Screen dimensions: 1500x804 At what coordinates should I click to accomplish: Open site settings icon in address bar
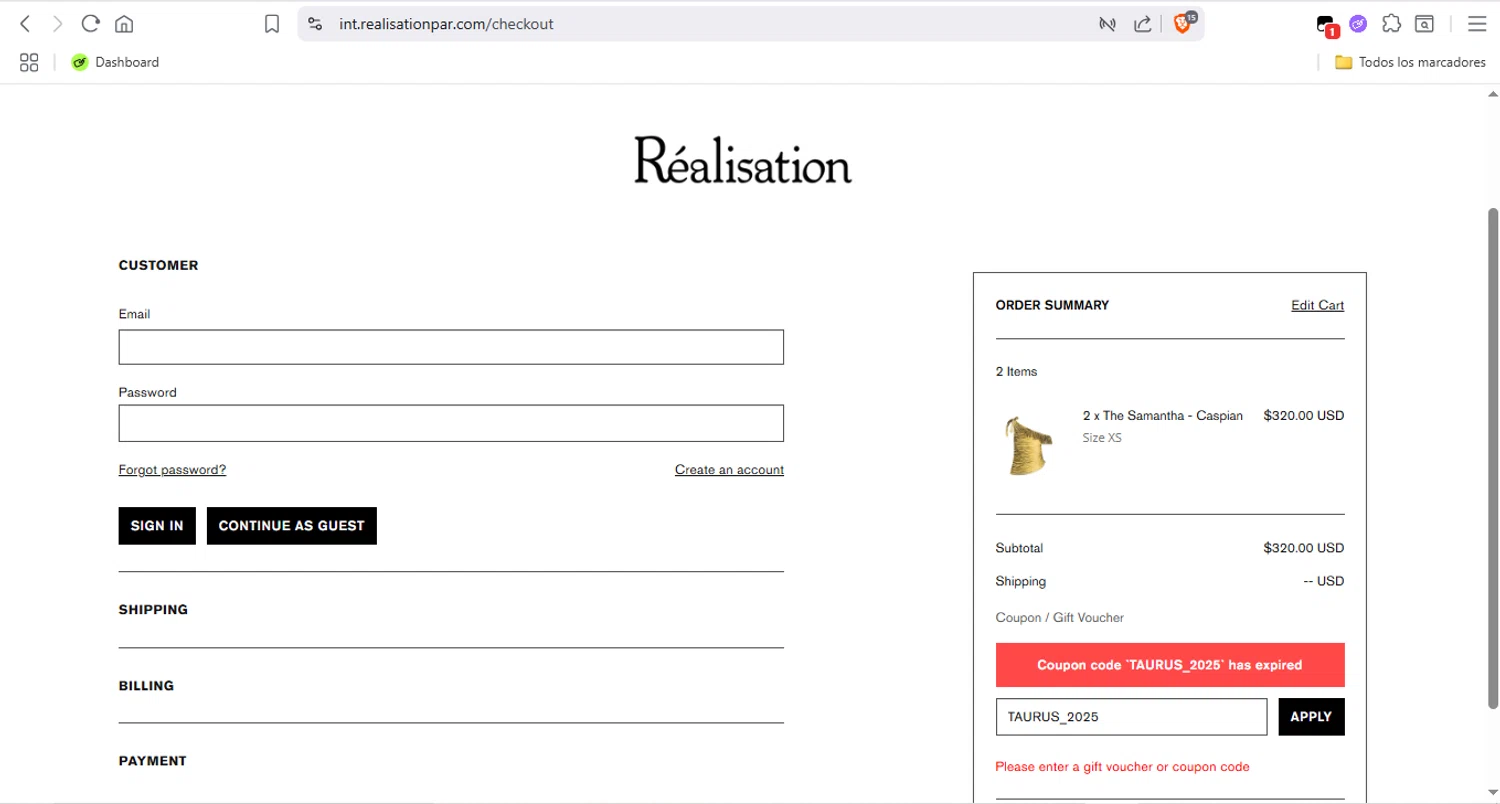(x=315, y=24)
